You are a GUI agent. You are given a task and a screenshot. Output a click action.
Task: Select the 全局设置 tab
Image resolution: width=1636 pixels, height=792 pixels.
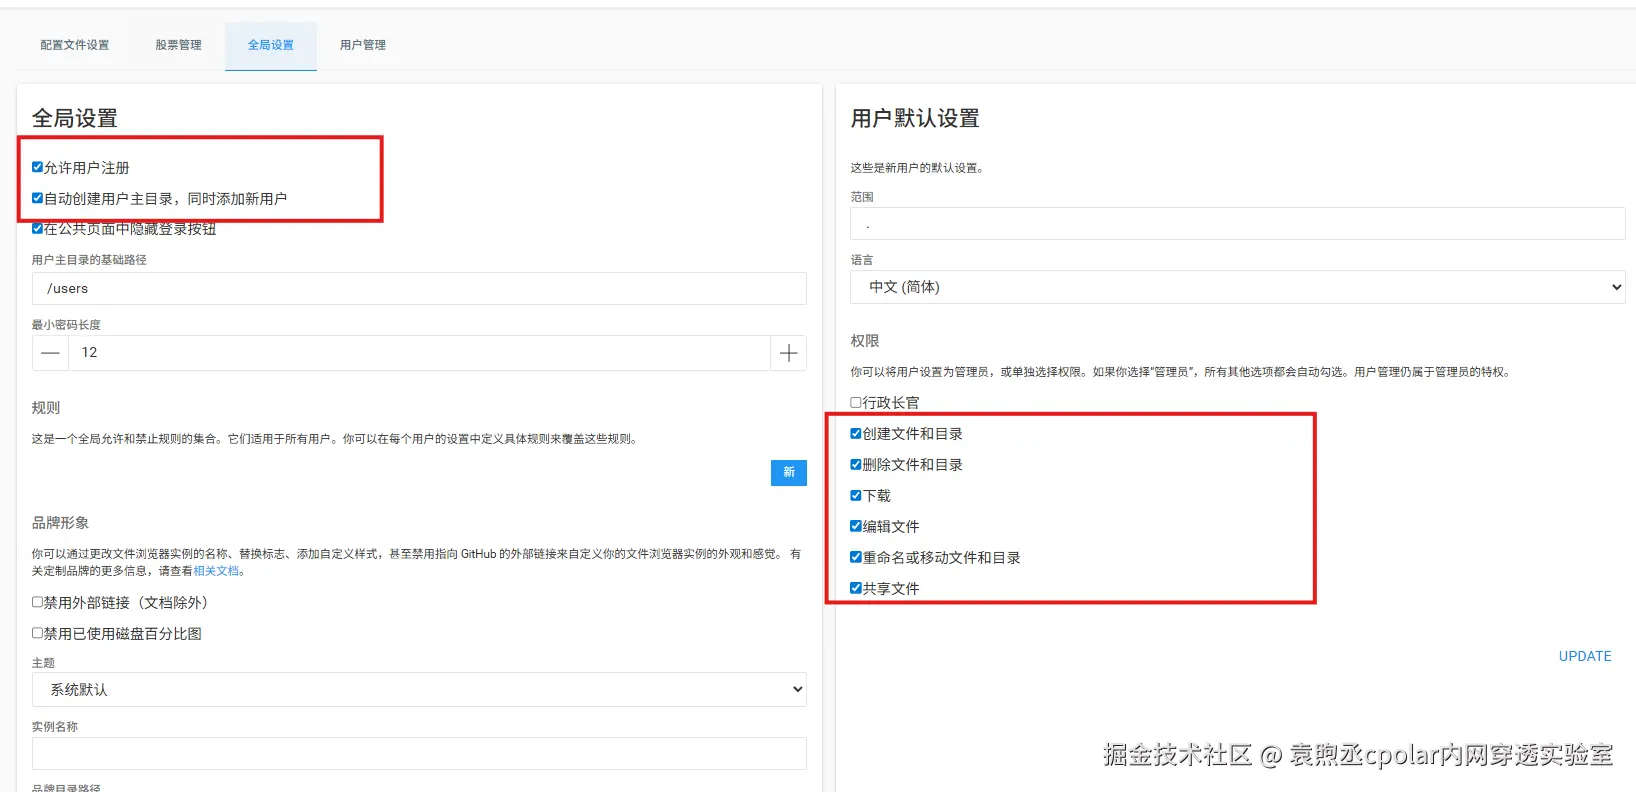pyautogui.click(x=271, y=45)
